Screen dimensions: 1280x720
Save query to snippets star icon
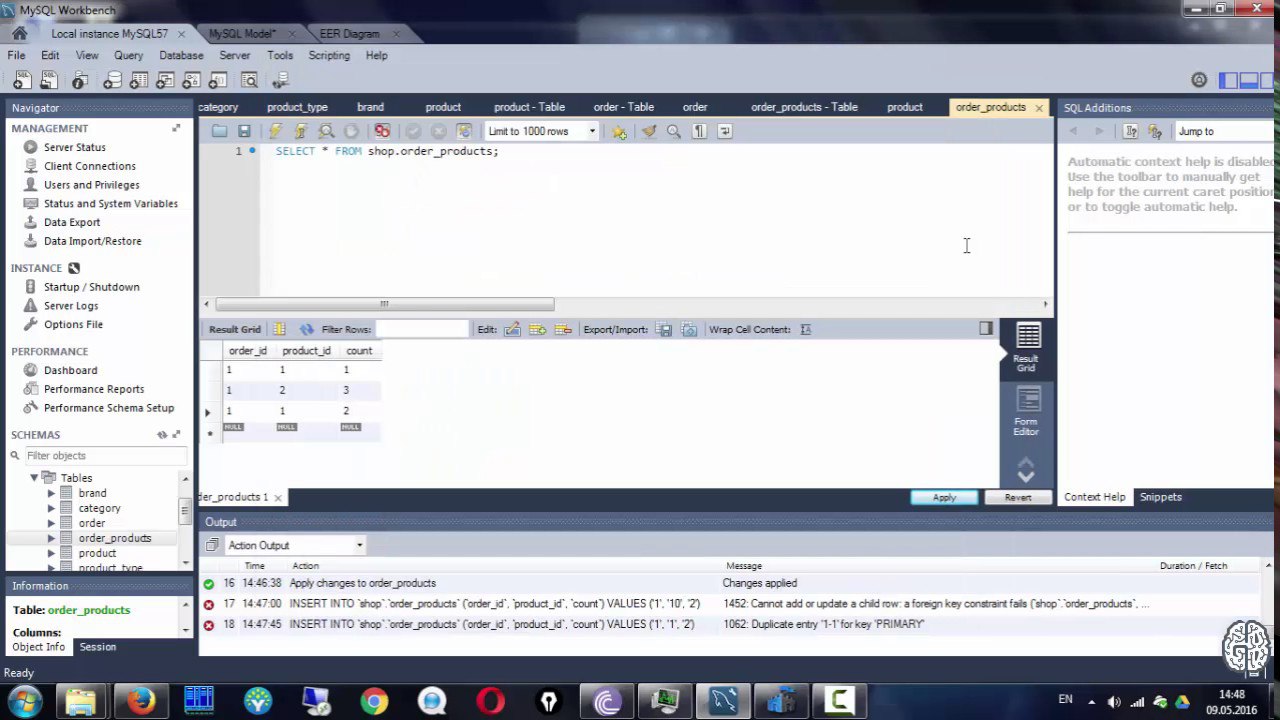point(620,131)
